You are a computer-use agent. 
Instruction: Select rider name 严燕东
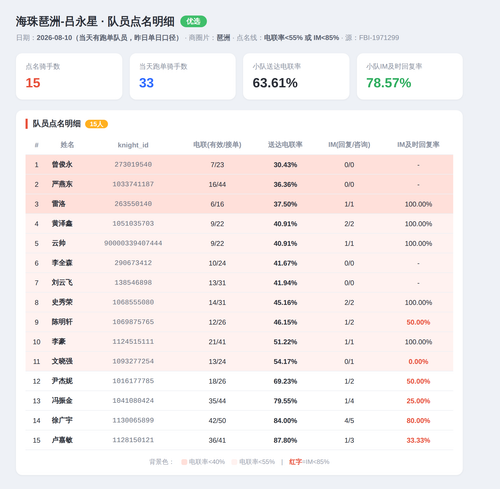62,184
